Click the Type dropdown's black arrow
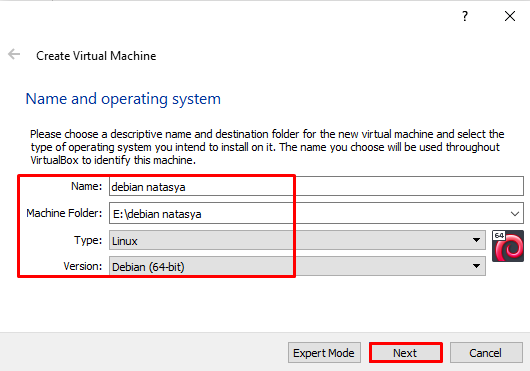 [476, 240]
